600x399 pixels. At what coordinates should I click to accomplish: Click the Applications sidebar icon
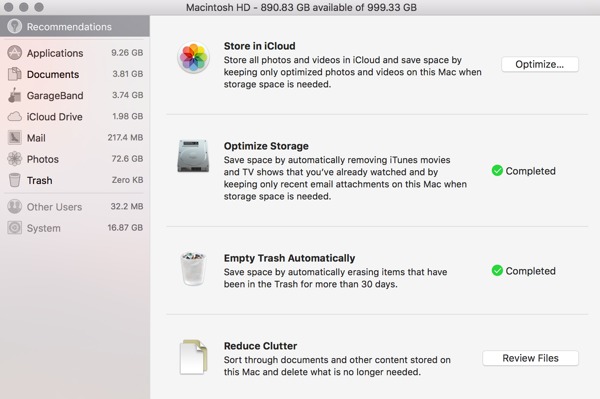coord(15,53)
